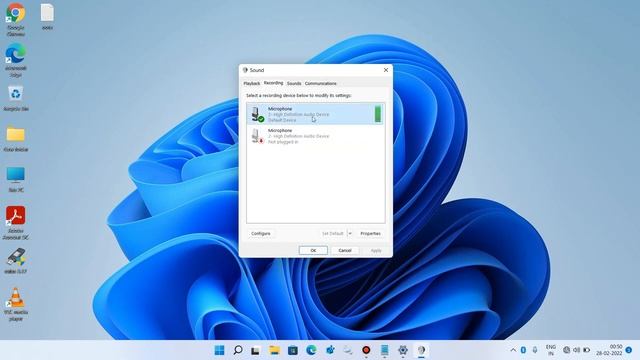Confirm with the OK button

[x=313, y=250]
